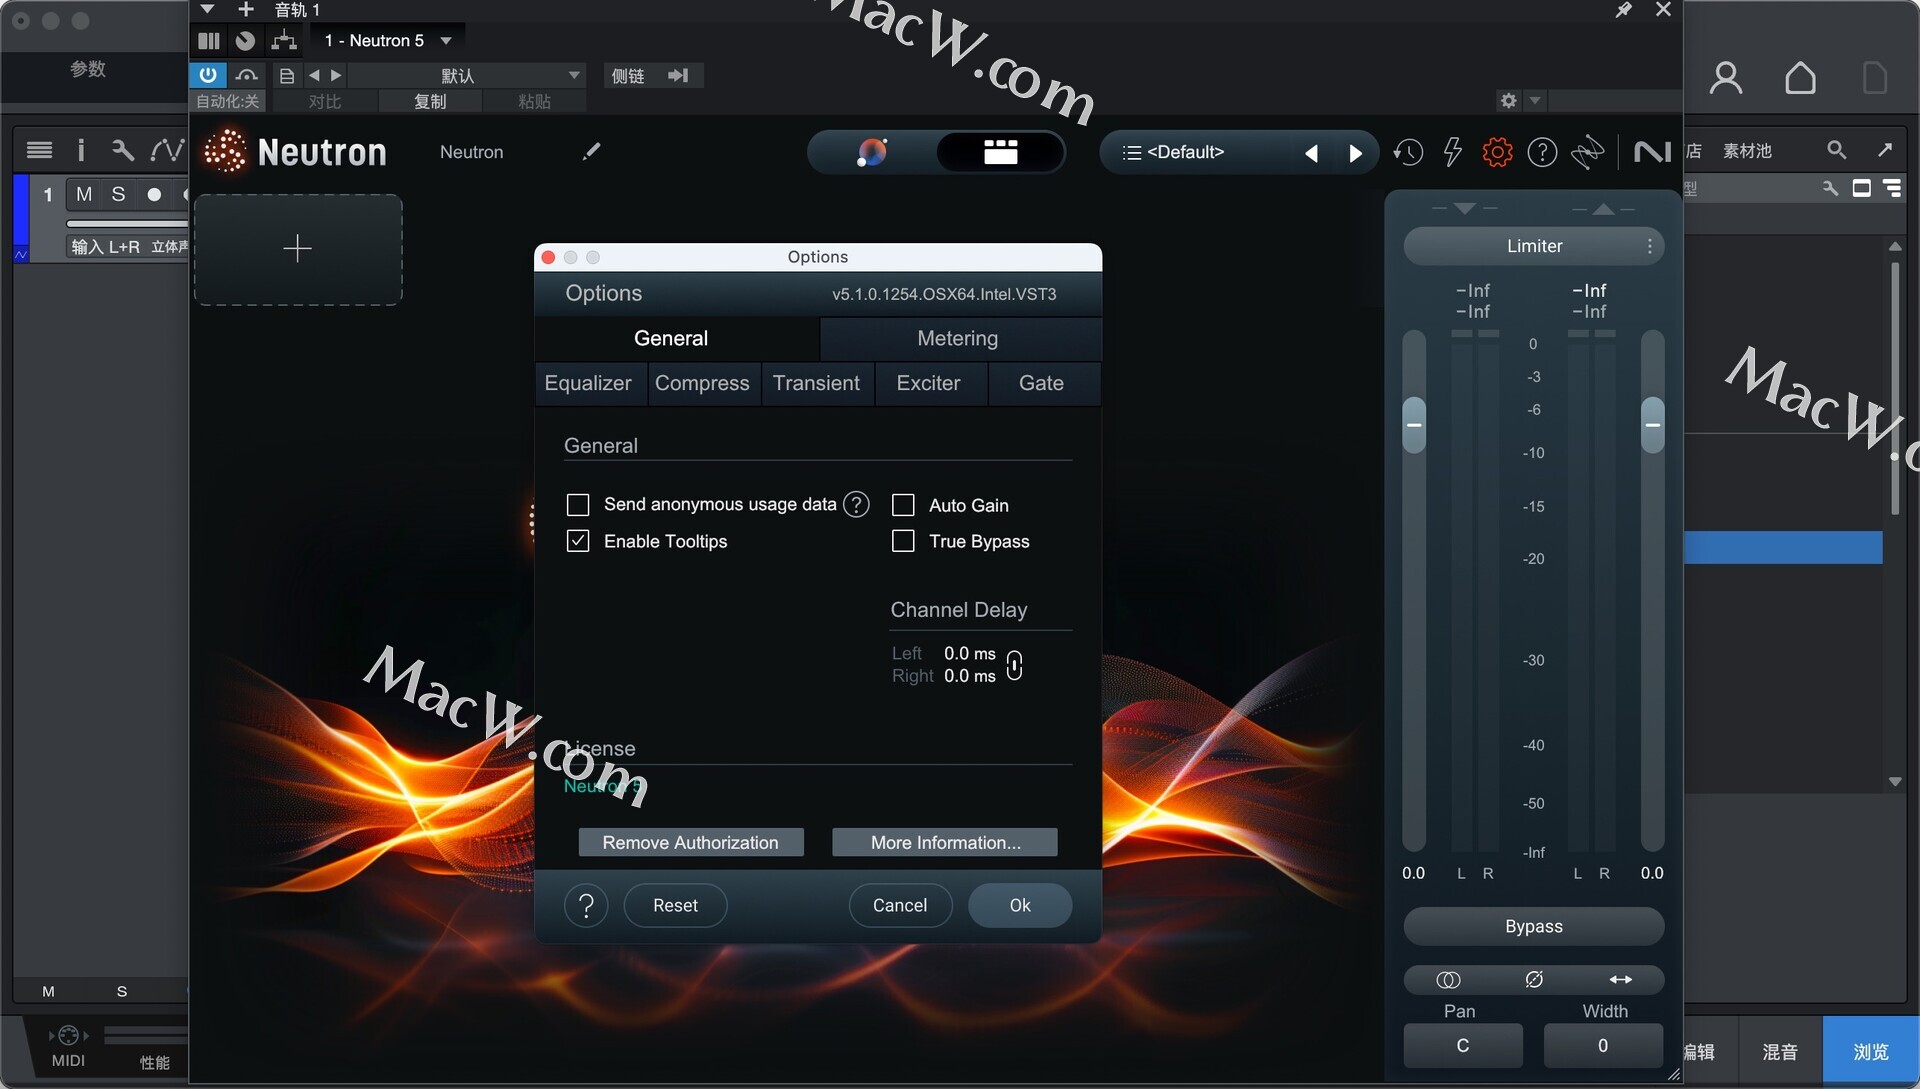Click the More Information... button

(945, 843)
